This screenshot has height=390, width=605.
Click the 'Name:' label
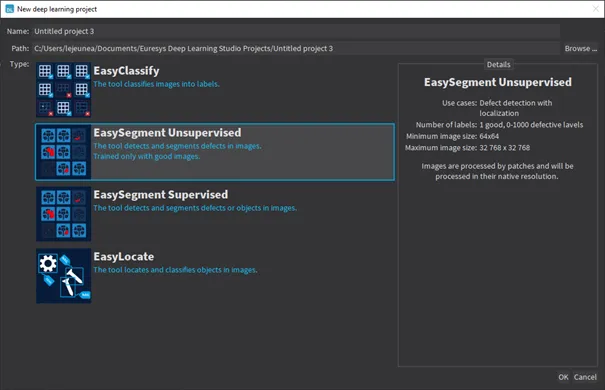coord(18,31)
